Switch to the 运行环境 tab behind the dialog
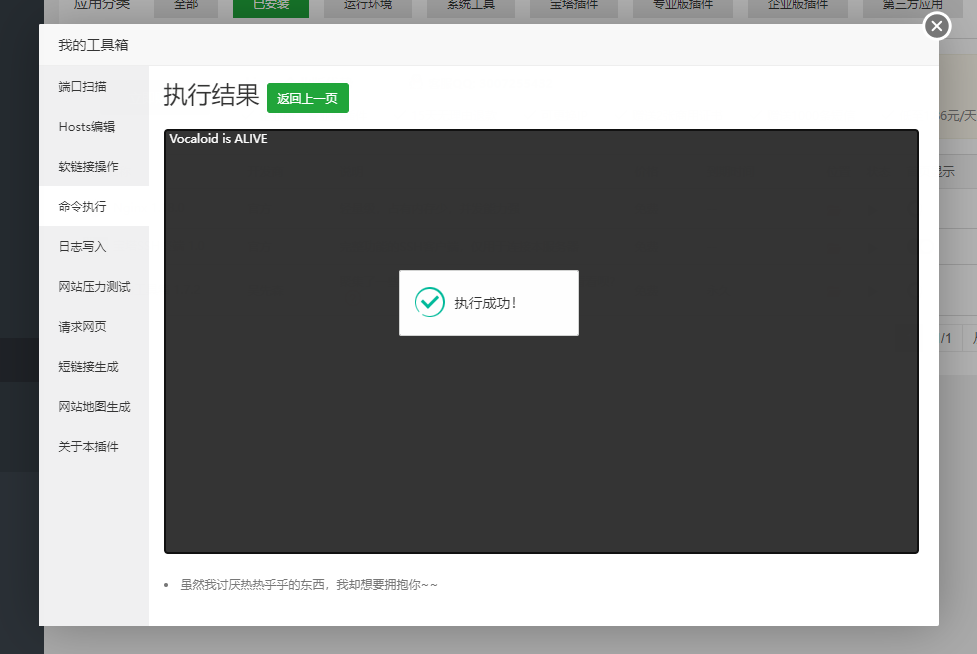 click(368, 7)
